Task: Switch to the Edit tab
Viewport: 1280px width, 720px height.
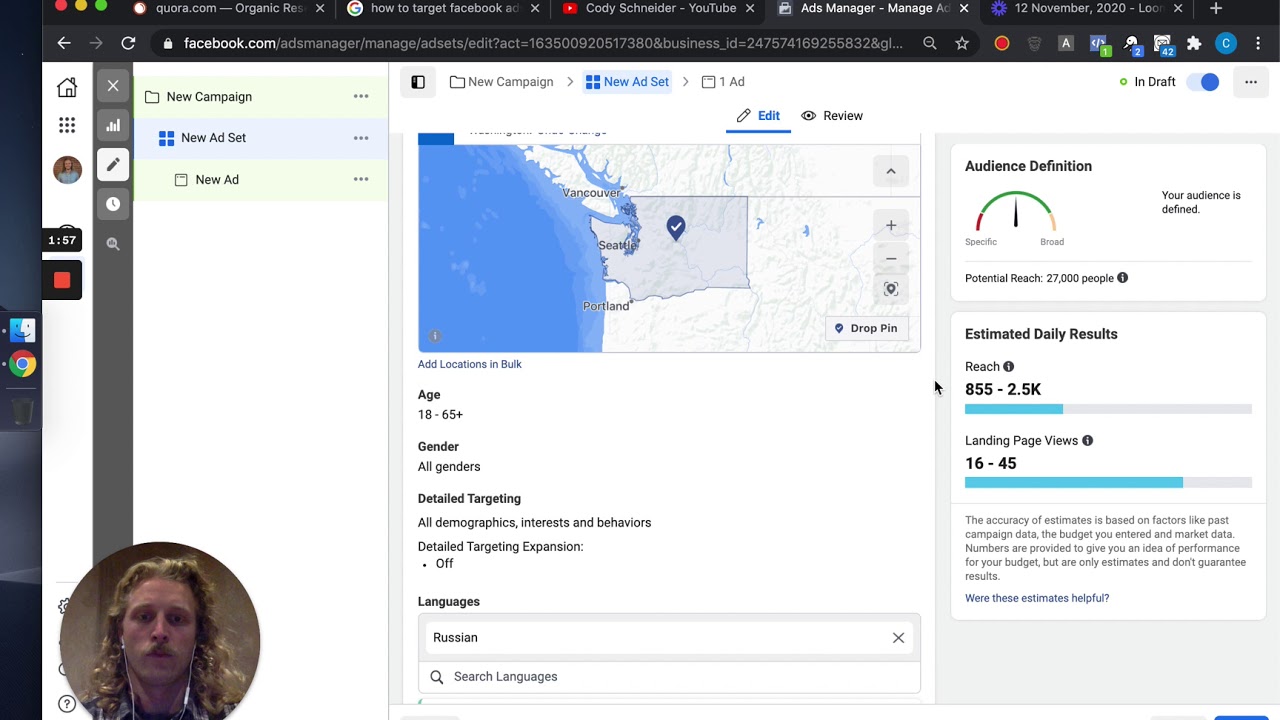Action: [758, 116]
